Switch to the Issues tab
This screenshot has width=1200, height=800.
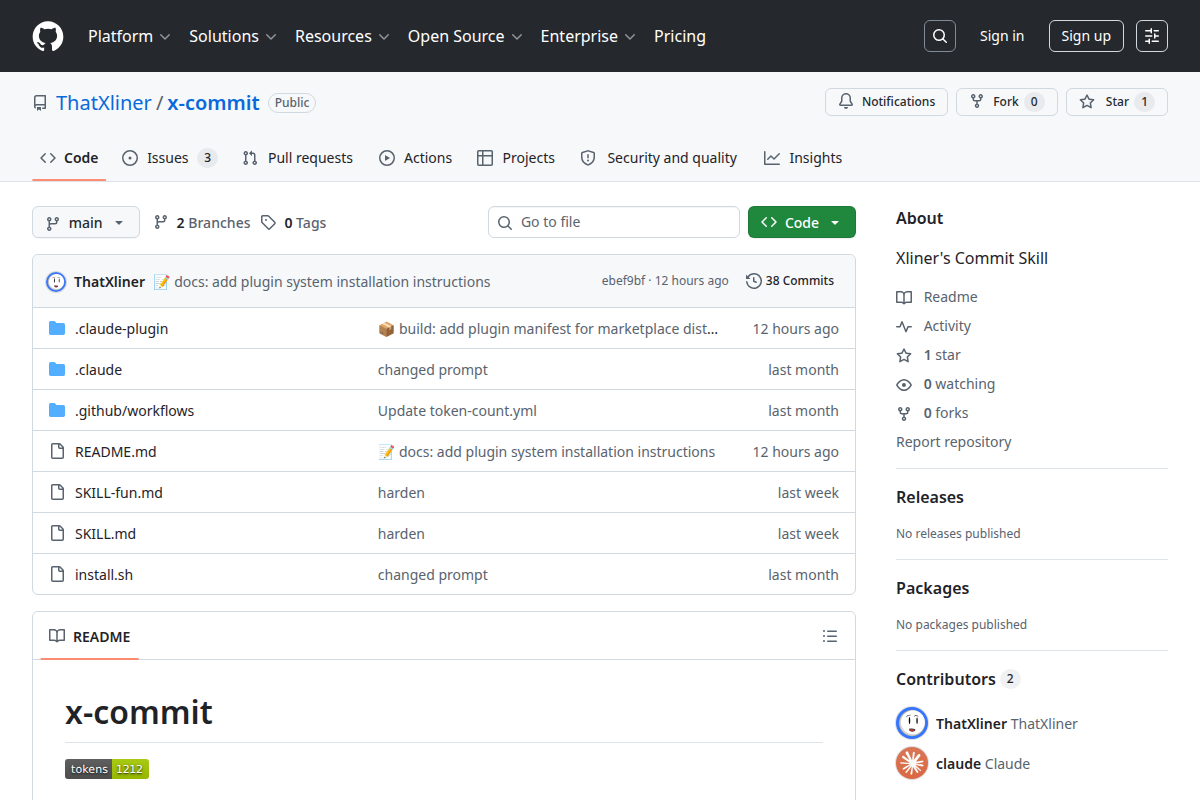coord(170,158)
